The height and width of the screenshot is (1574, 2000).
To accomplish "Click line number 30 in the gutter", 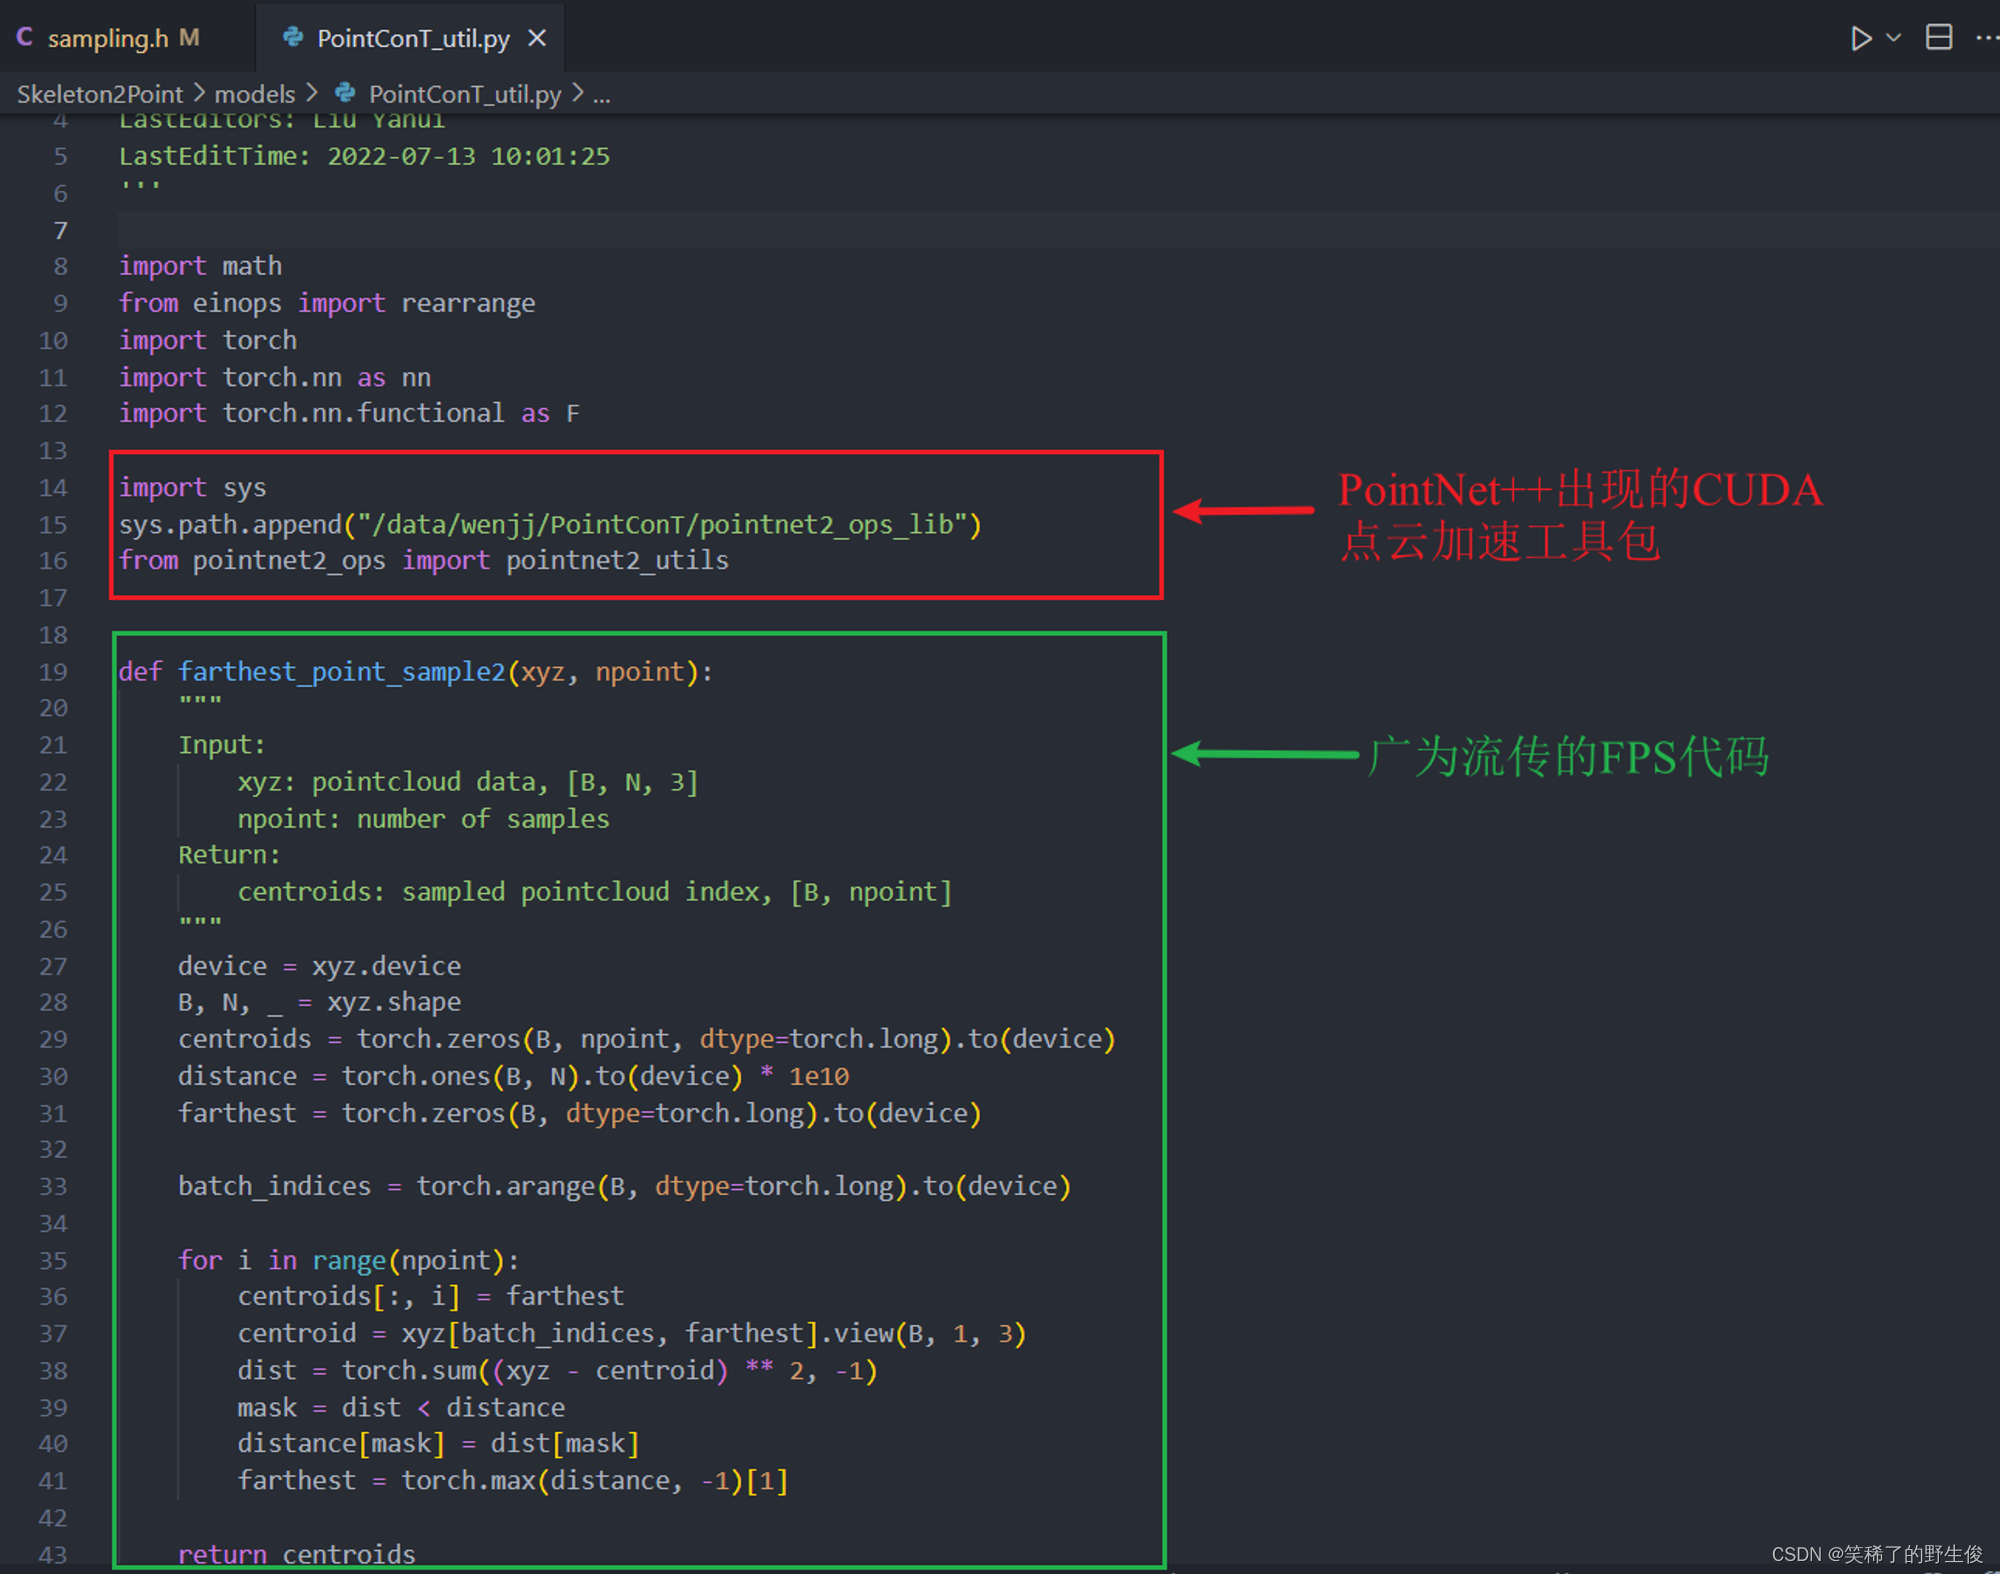I will [52, 1076].
